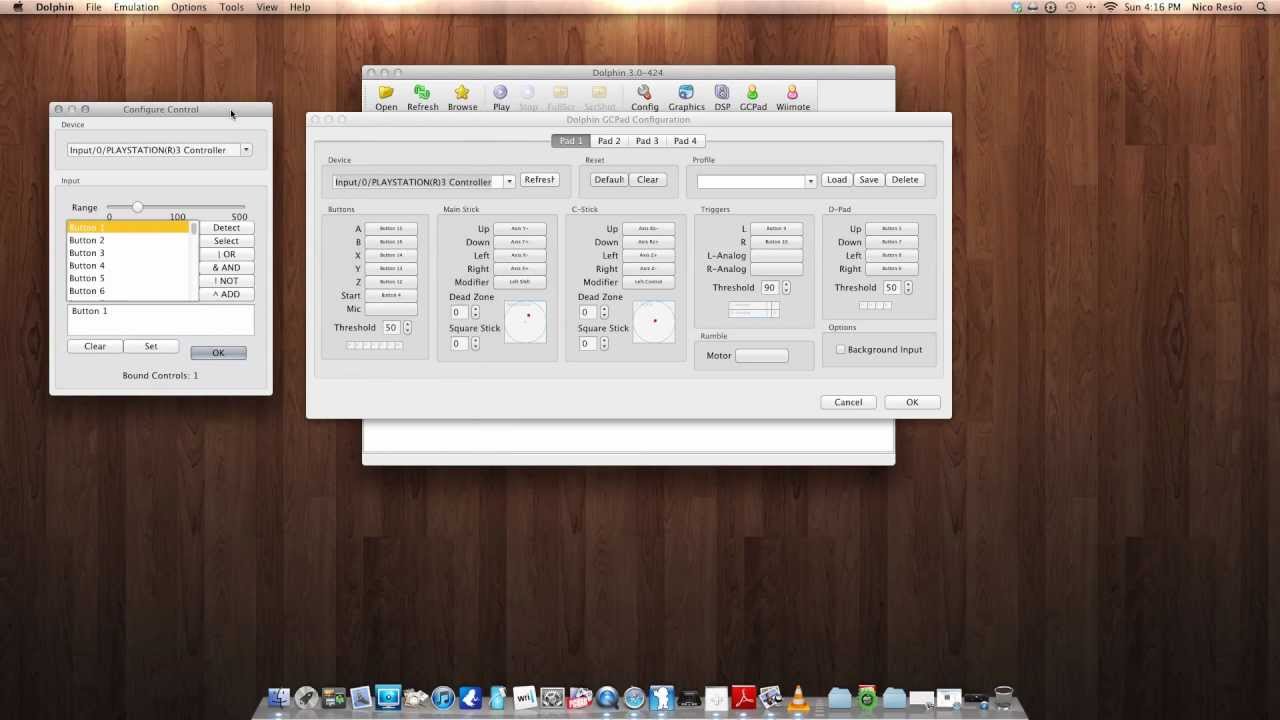
Task: Expand device dropdown in Configure Control
Action: coord(246,150)
